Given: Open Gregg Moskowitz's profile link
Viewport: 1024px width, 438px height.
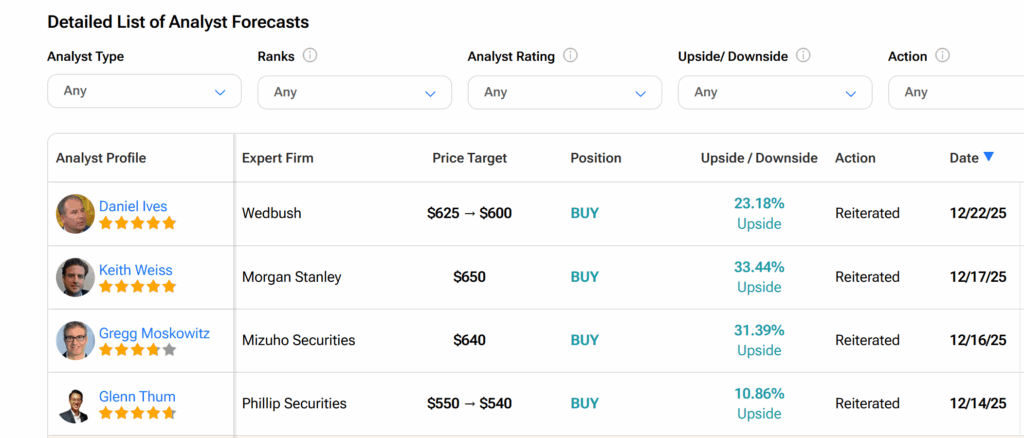Looking at the screenshot, I should [154, 333].
